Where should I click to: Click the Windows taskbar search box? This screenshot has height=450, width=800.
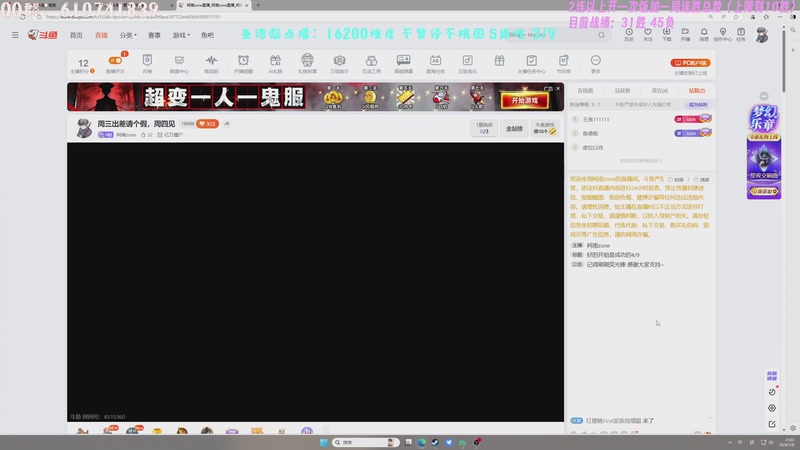[364, 442]
